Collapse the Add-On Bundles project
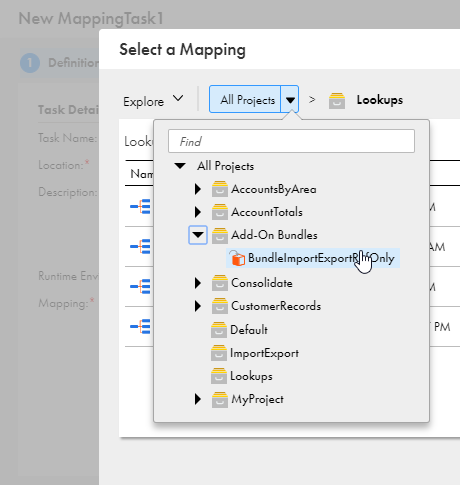The height and width of the screenshot is (485, 460). (198, 235)
